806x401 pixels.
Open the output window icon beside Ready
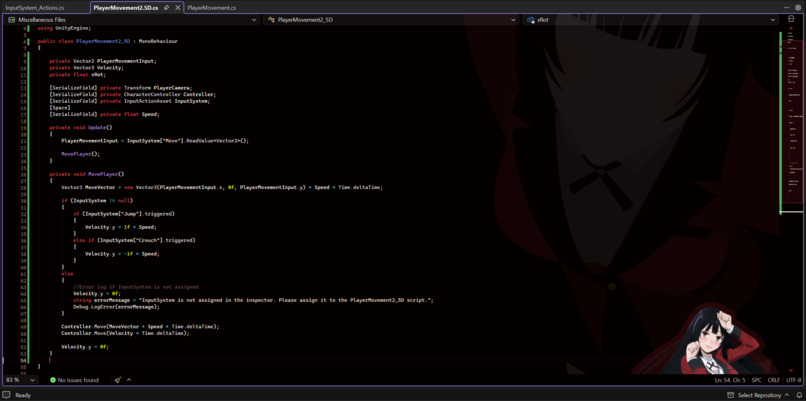(7, 395)
